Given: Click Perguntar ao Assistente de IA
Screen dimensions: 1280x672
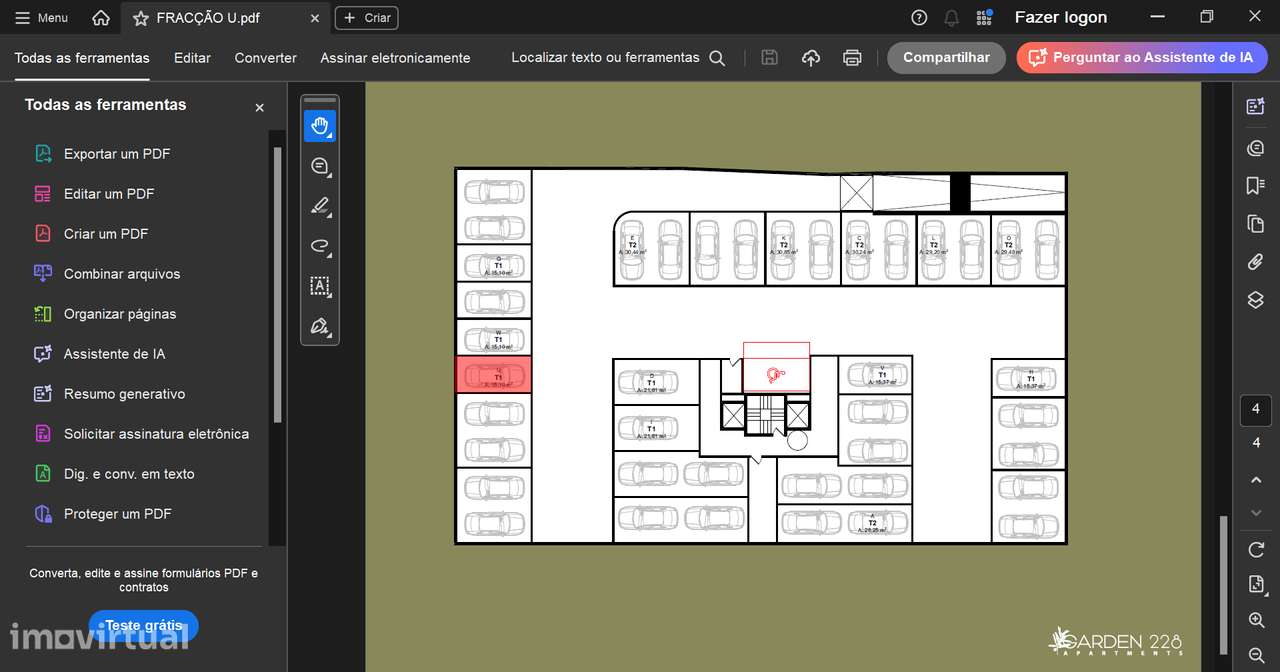Looking at the screenshot, I should pos(1142,58).
